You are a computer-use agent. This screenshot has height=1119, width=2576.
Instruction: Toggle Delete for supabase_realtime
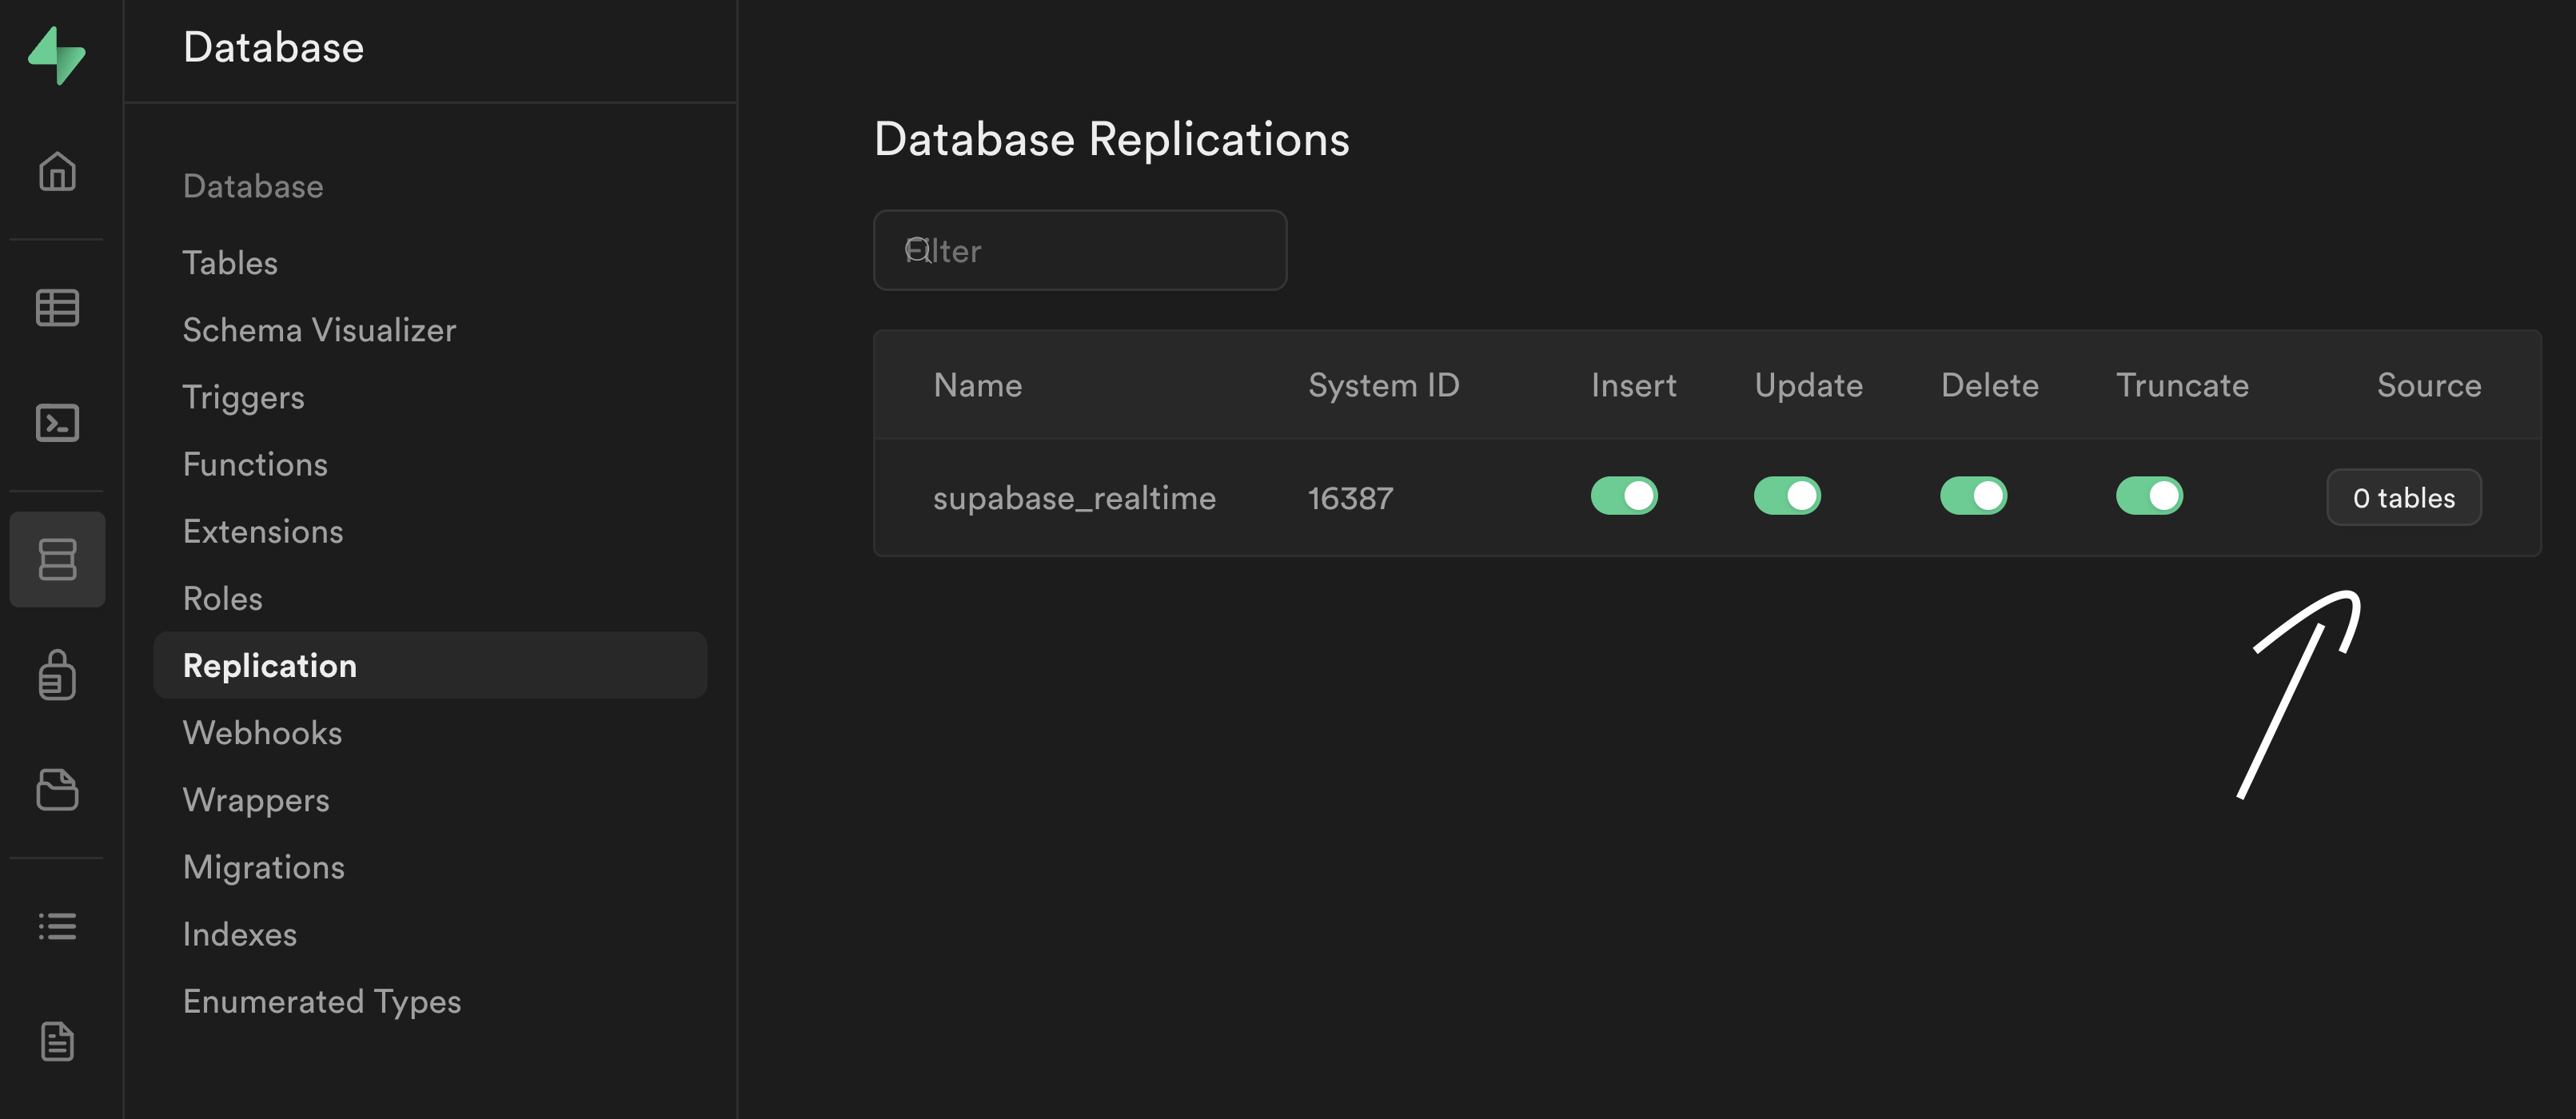click(x=1973, y=496)
